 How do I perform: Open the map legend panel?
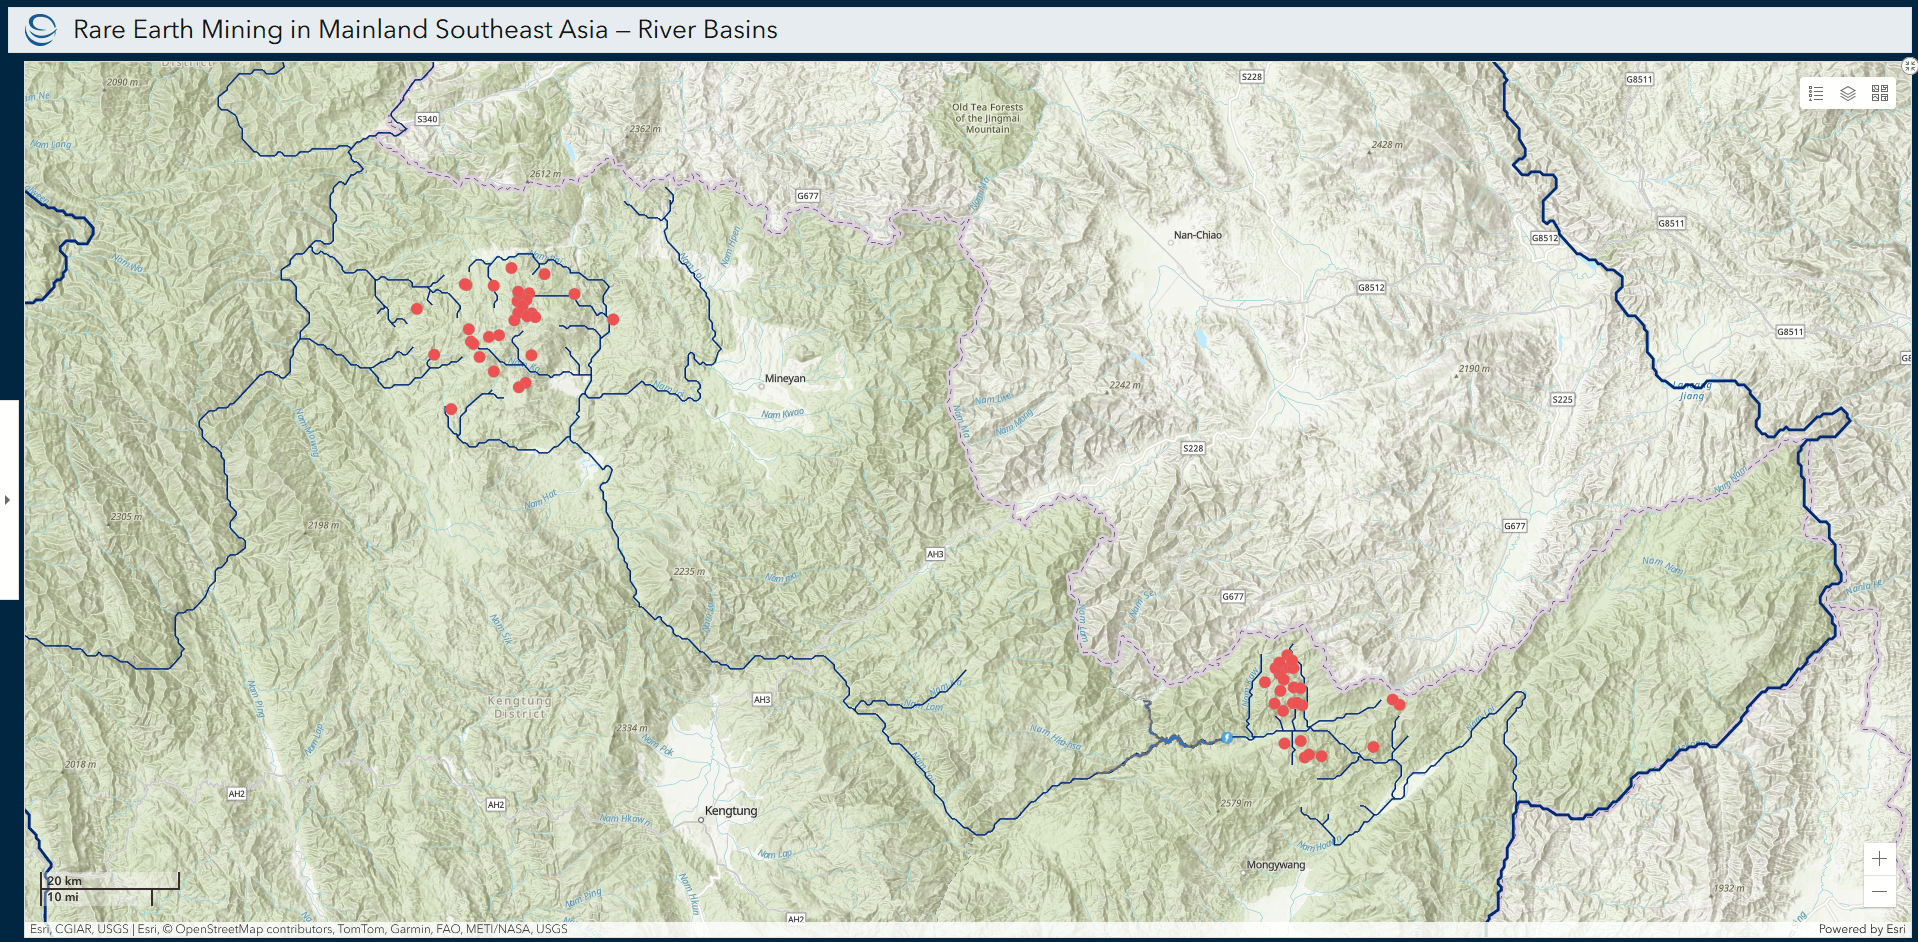point(1816,93)
